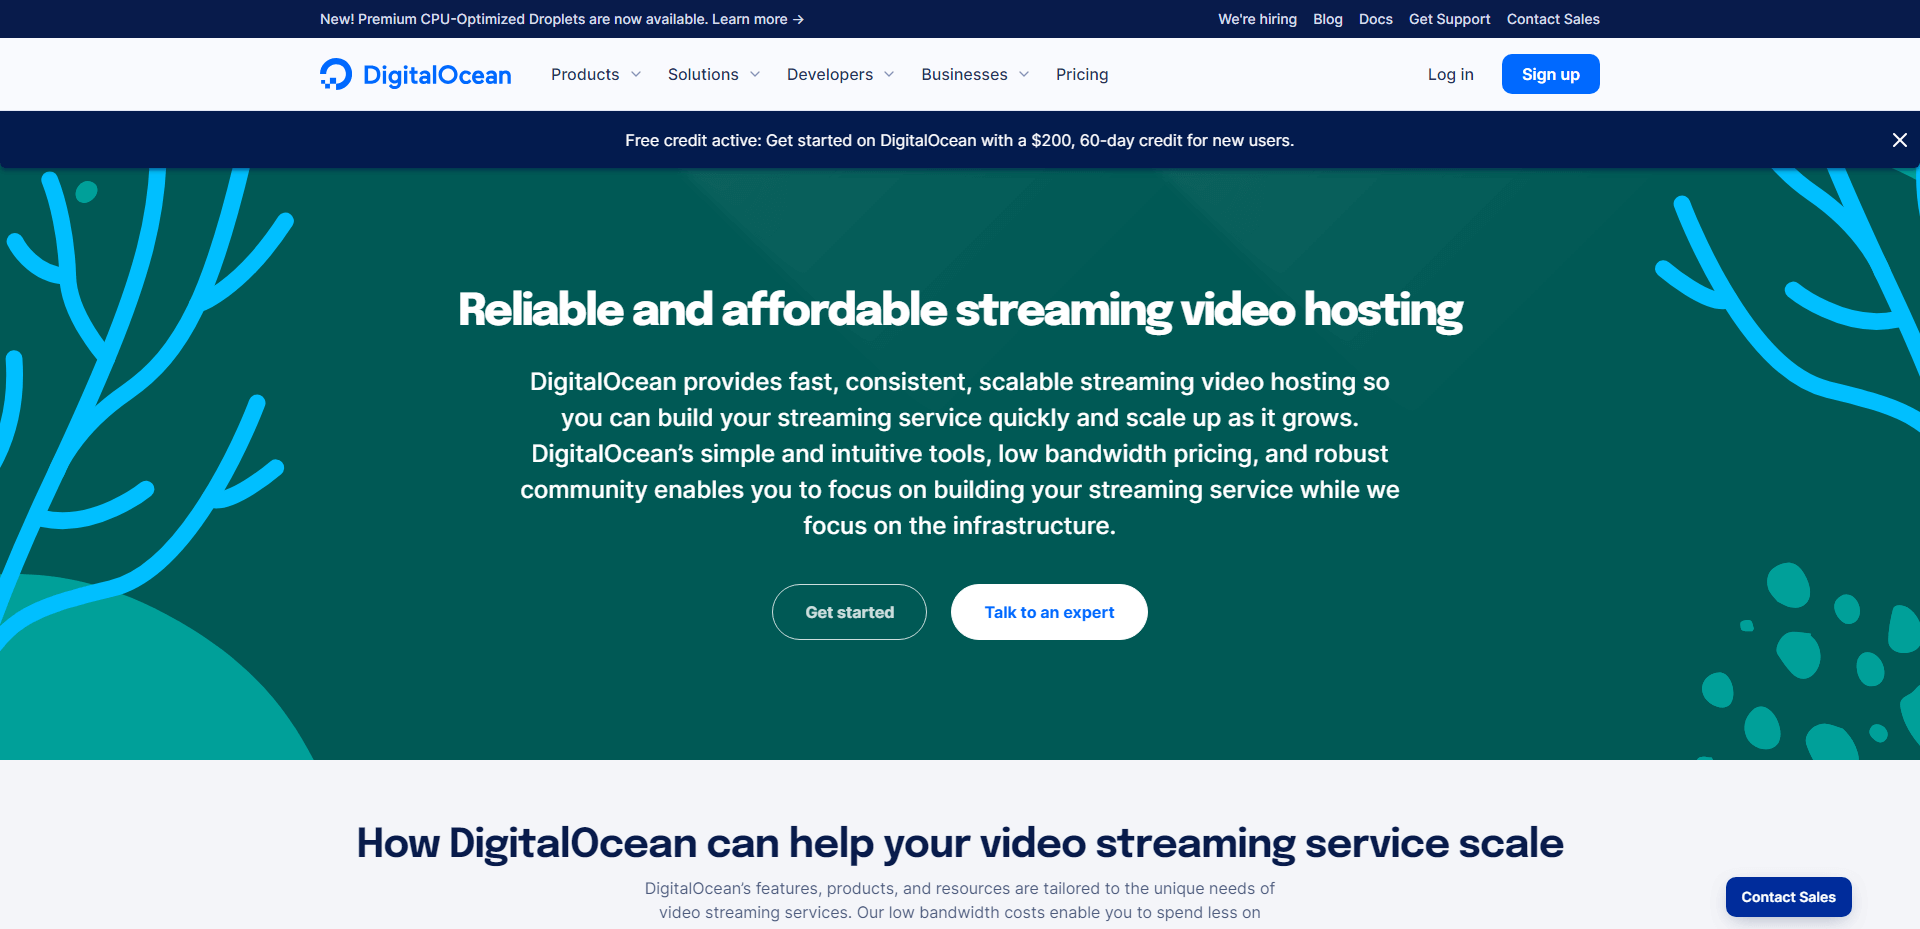The height and width of the screenshot is (929, 1920).
Task: Click the Get Support link
Action: [1449, 19]
